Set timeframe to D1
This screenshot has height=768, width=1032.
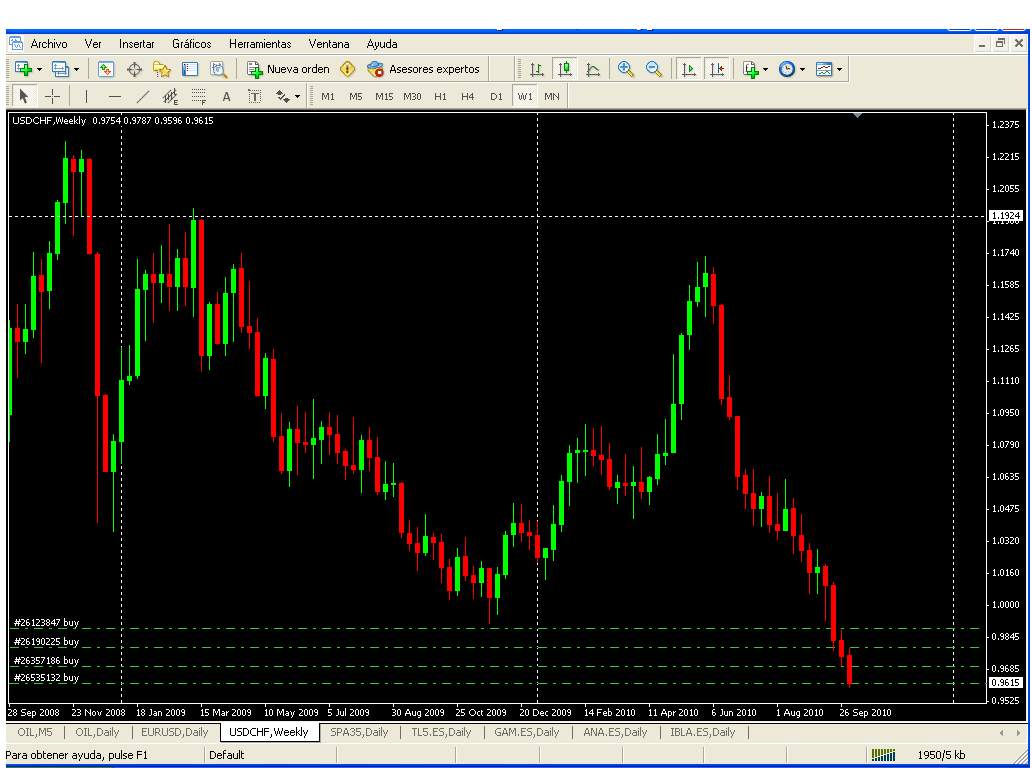496,97
